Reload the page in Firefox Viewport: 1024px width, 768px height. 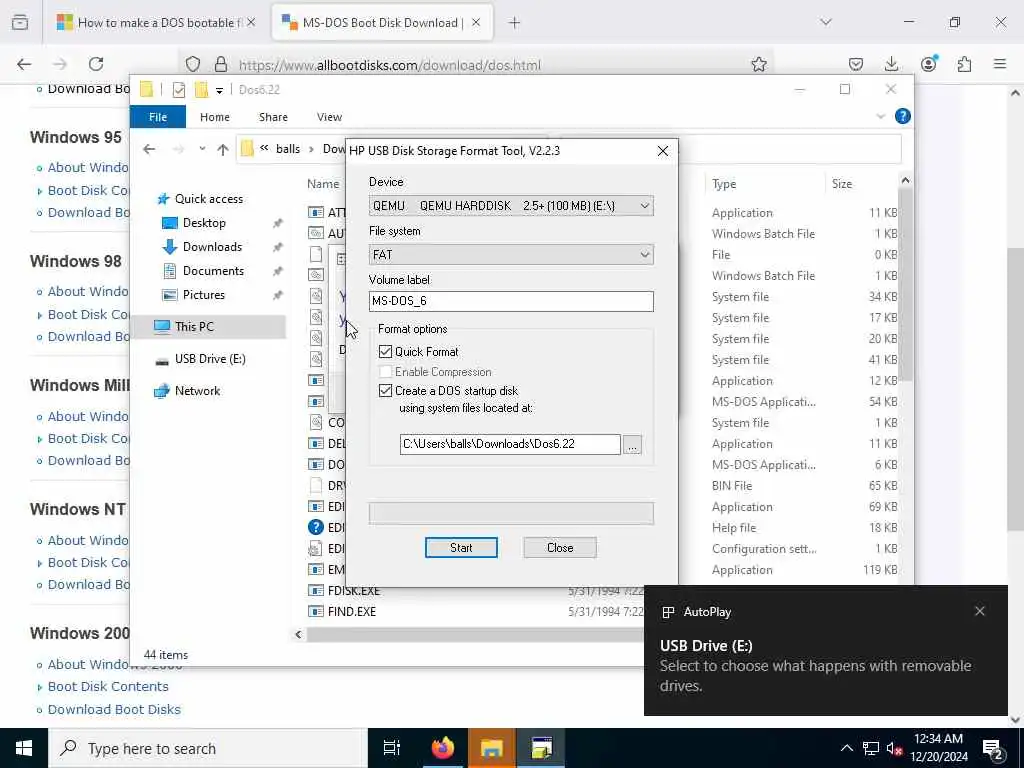[x=96, y=64]
